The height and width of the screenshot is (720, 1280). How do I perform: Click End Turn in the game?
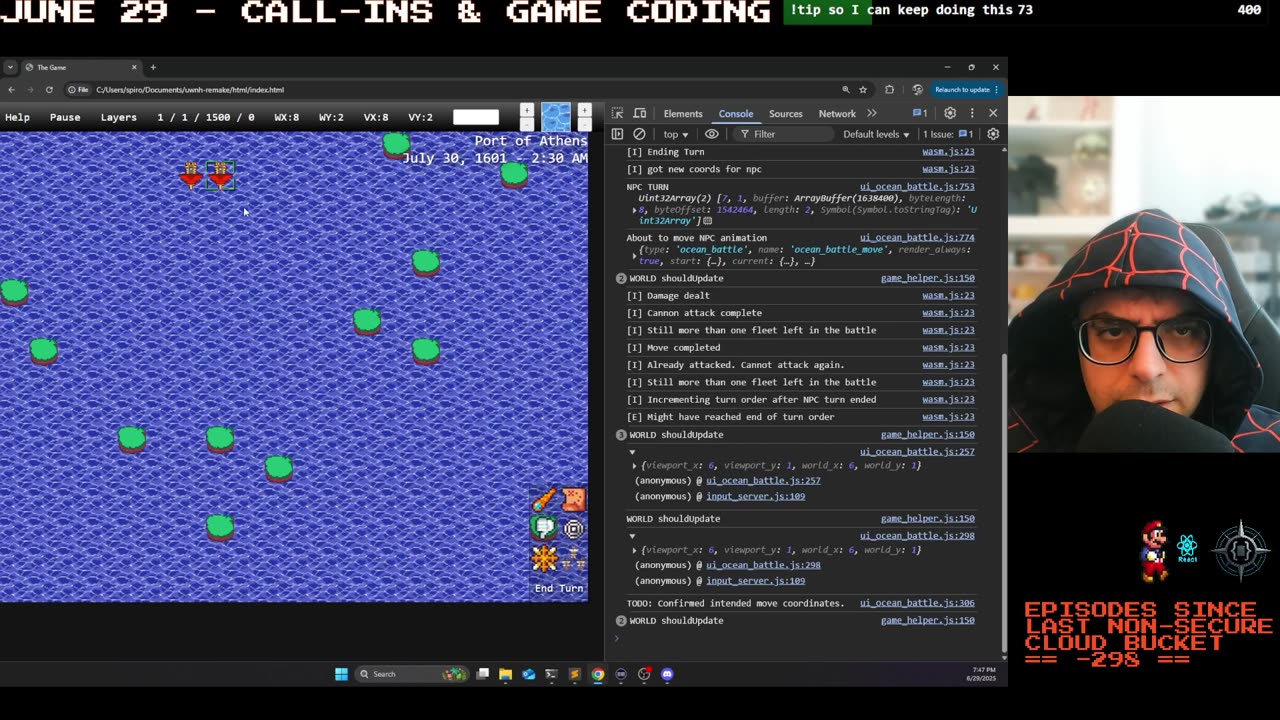click(558, 588)
